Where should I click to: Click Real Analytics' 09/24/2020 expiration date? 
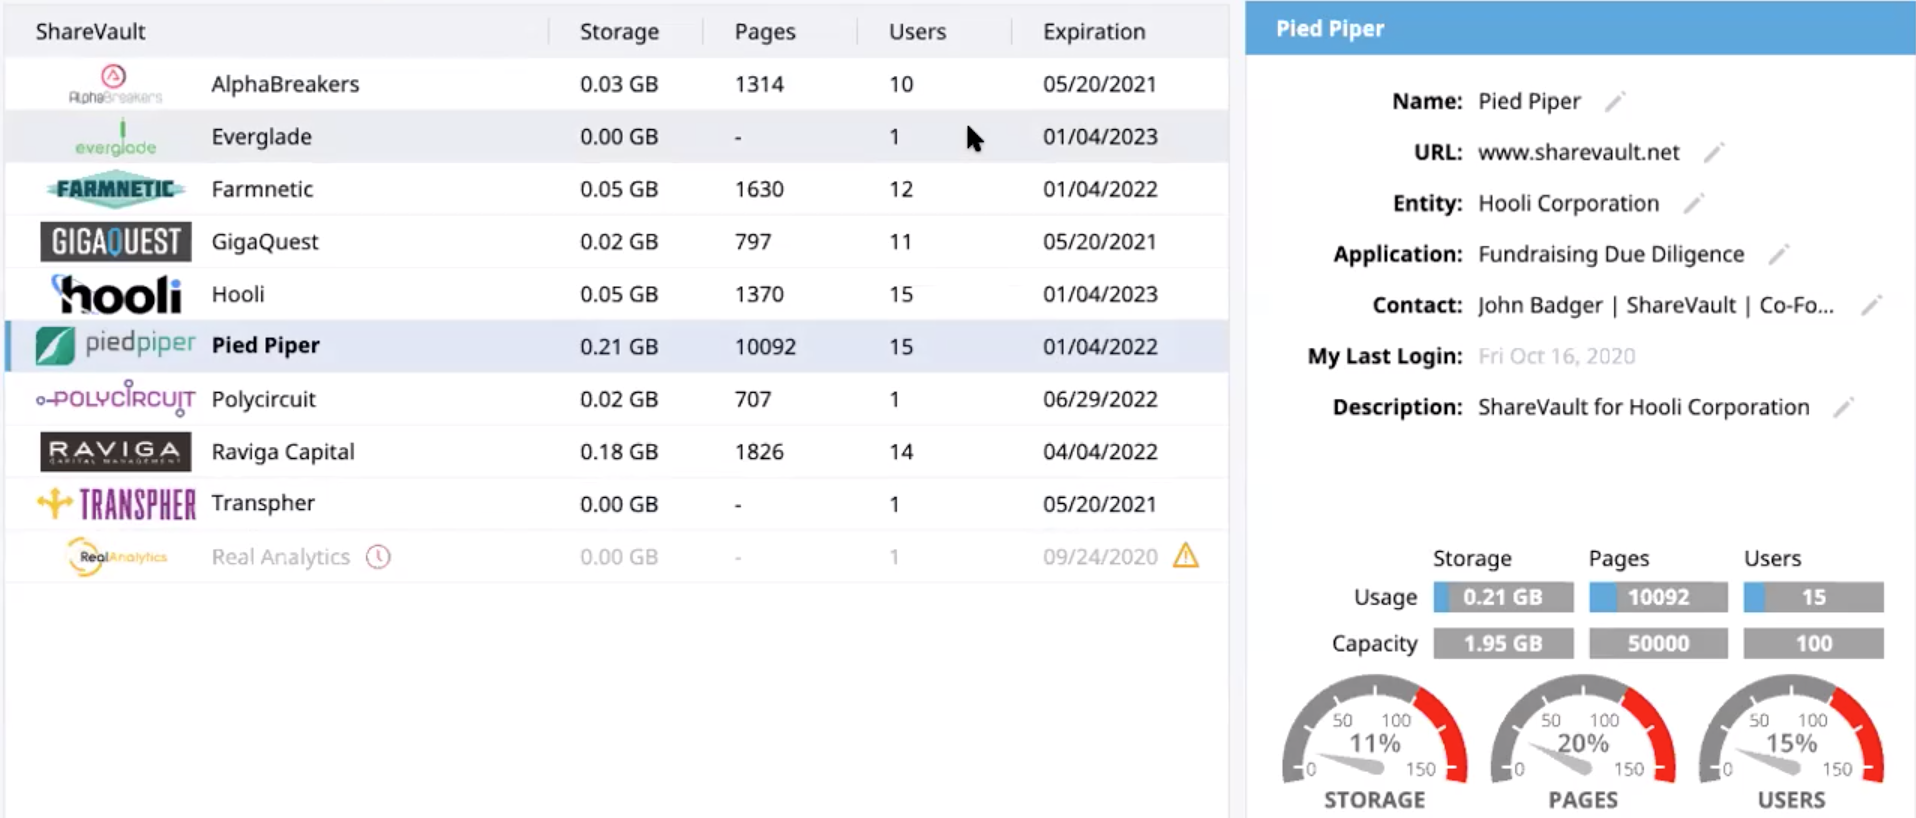click(x=1100, y=556)
